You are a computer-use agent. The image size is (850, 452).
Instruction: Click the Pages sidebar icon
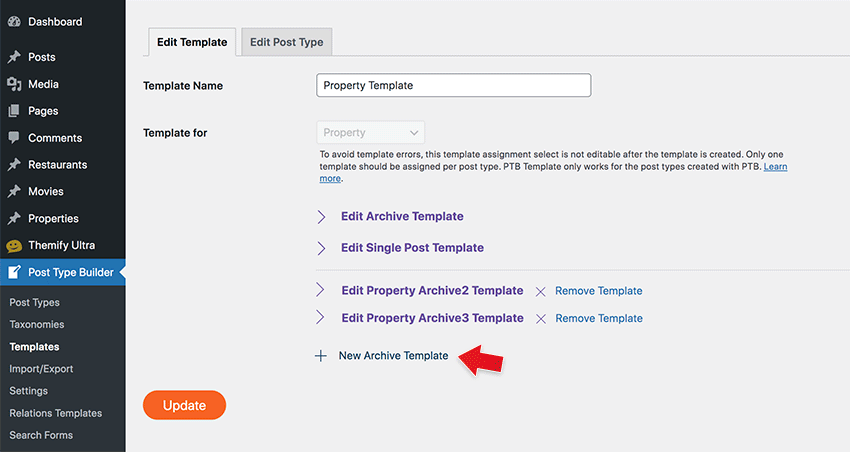coord(14,111)
